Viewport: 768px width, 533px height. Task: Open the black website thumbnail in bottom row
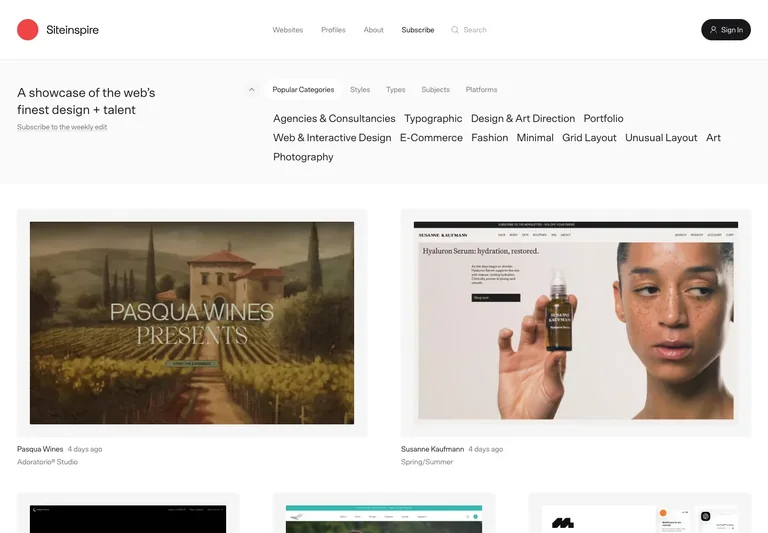pyautogui.click(x=128, y=519)
